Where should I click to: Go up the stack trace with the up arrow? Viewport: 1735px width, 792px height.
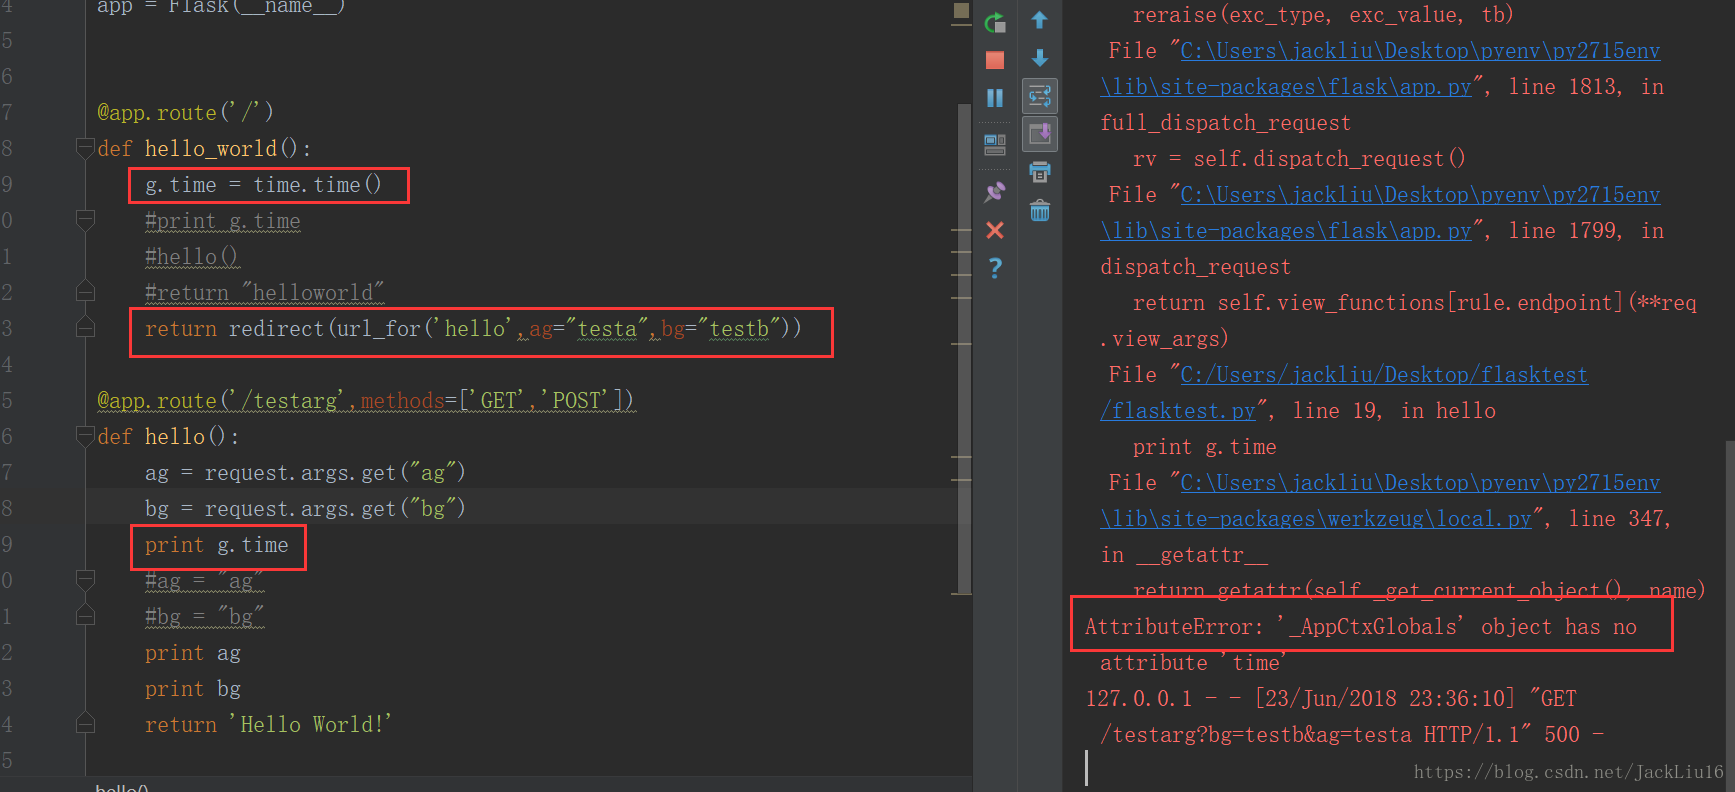[x=1040, y=20]
